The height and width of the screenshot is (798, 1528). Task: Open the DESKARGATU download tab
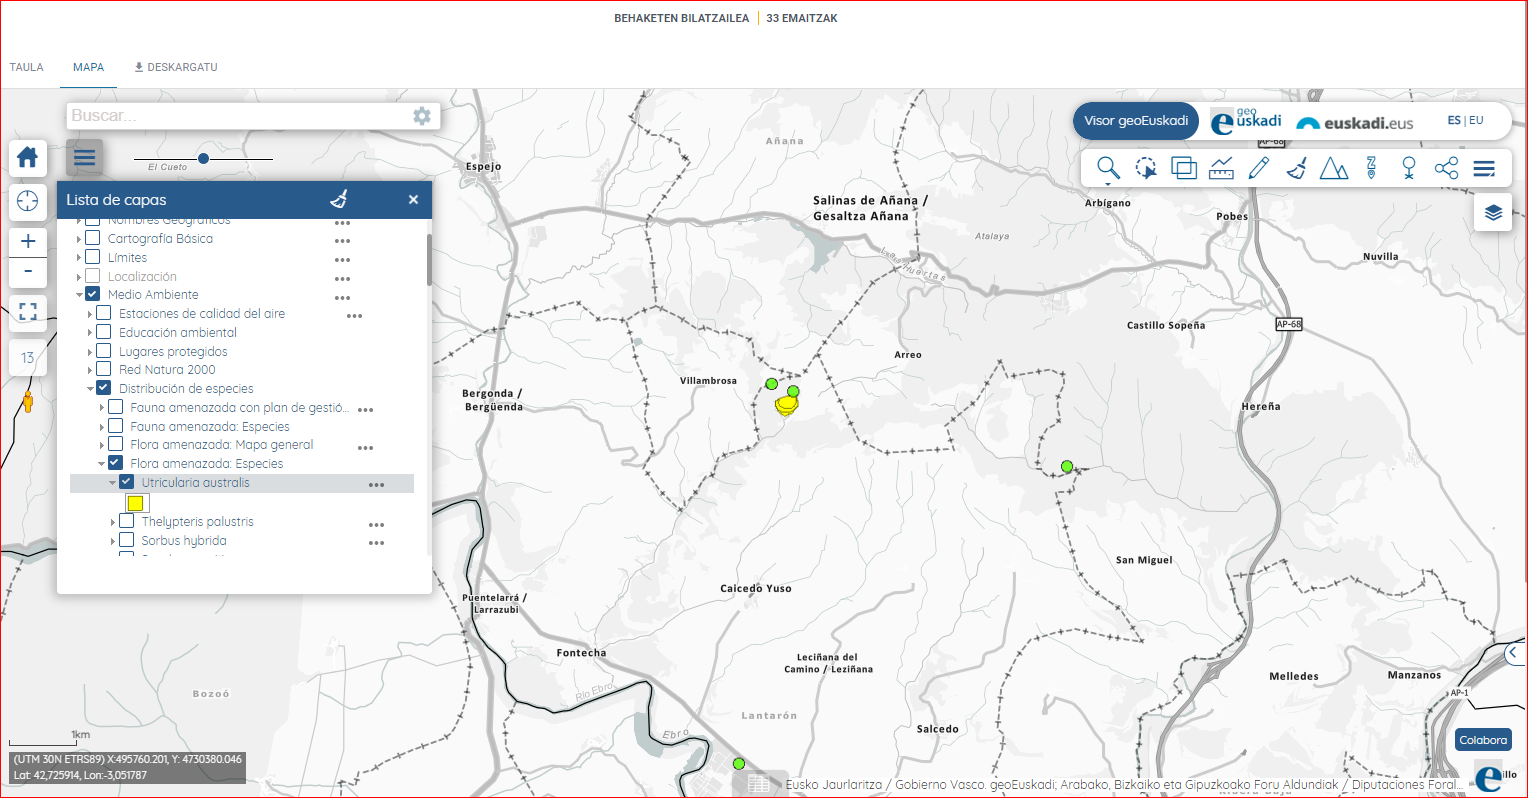click(176, 67)
